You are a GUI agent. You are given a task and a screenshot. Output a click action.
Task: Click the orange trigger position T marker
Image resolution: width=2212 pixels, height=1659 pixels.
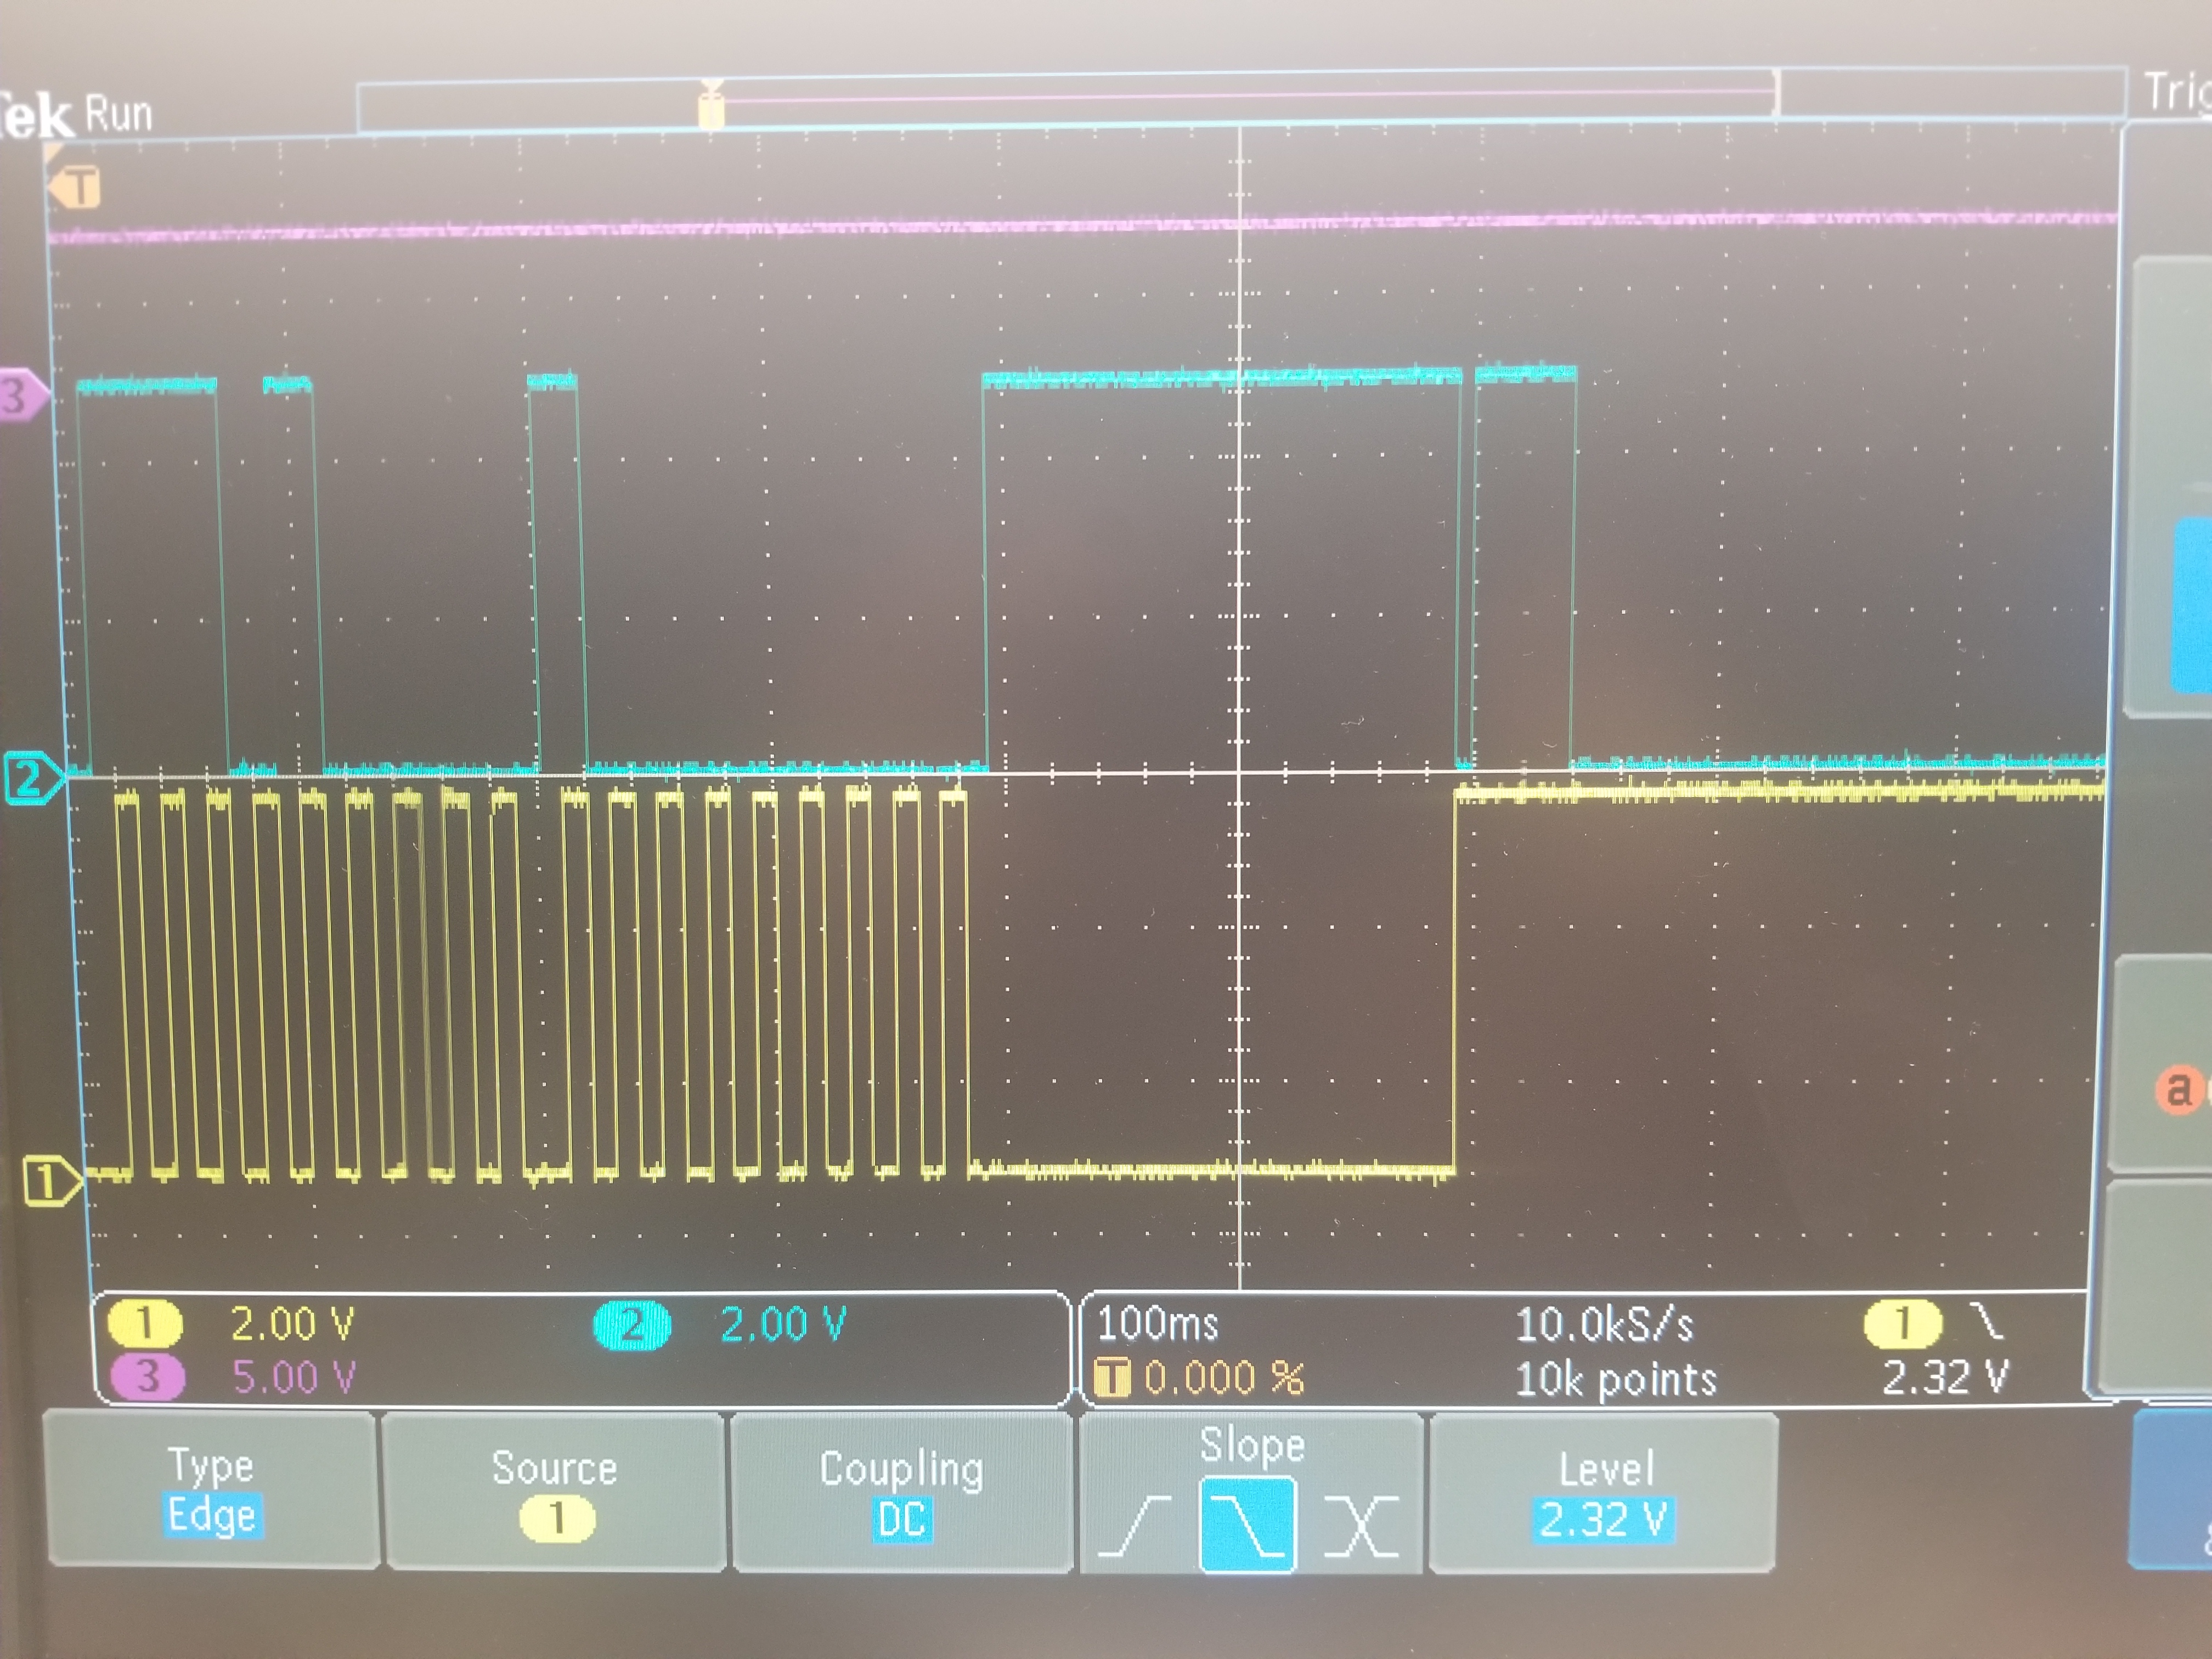[x=77, y=187]
